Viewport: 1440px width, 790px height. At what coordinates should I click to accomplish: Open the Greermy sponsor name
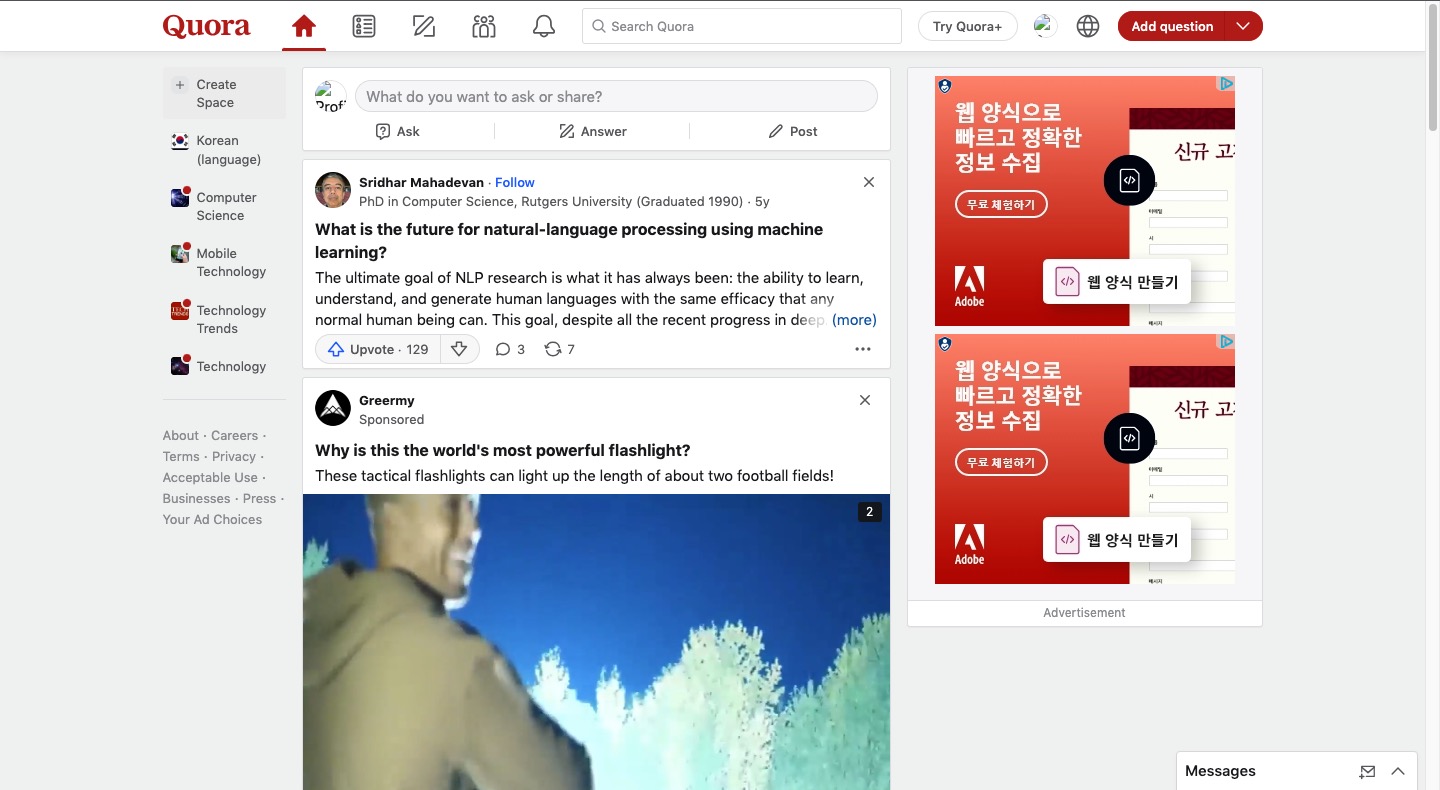386,400
